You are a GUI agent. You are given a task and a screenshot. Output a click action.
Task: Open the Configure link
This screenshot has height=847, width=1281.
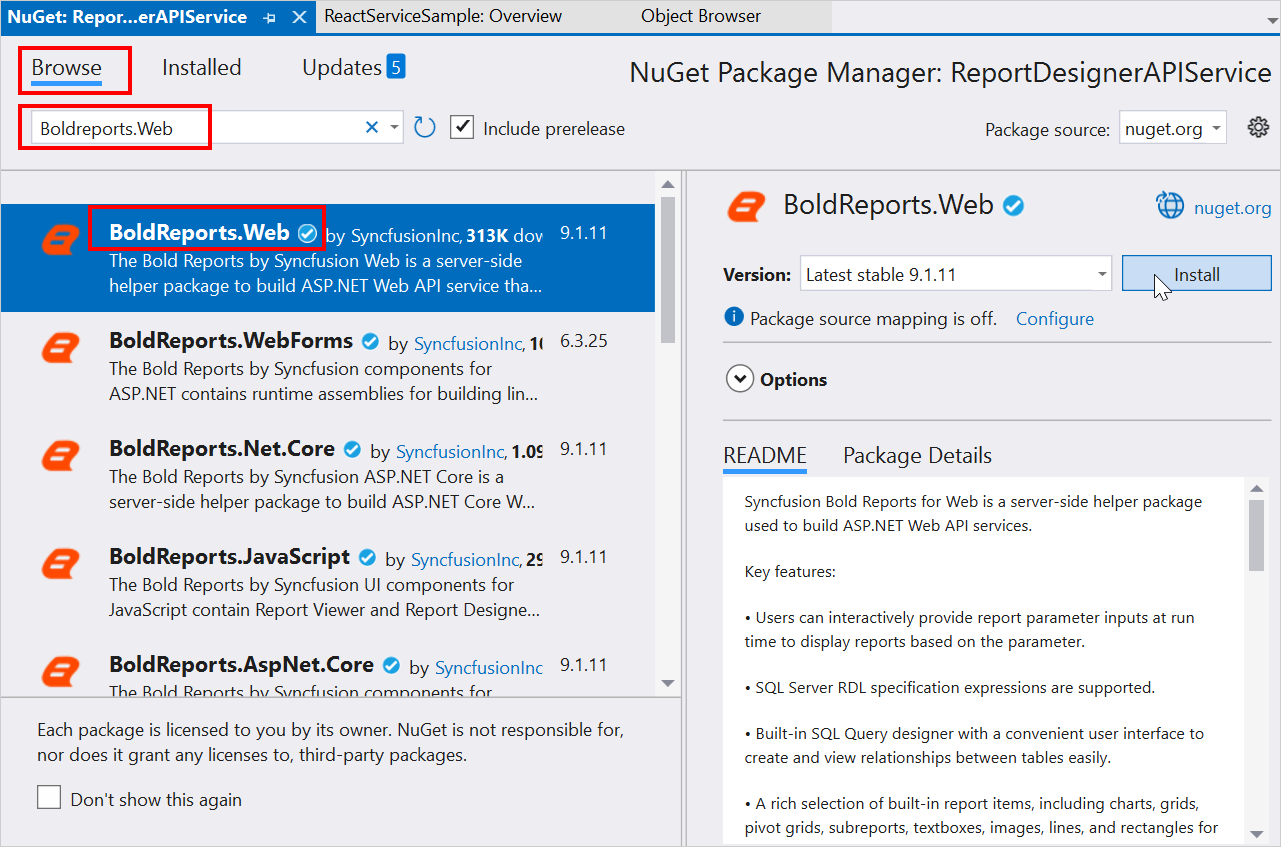coord(1055,318)
